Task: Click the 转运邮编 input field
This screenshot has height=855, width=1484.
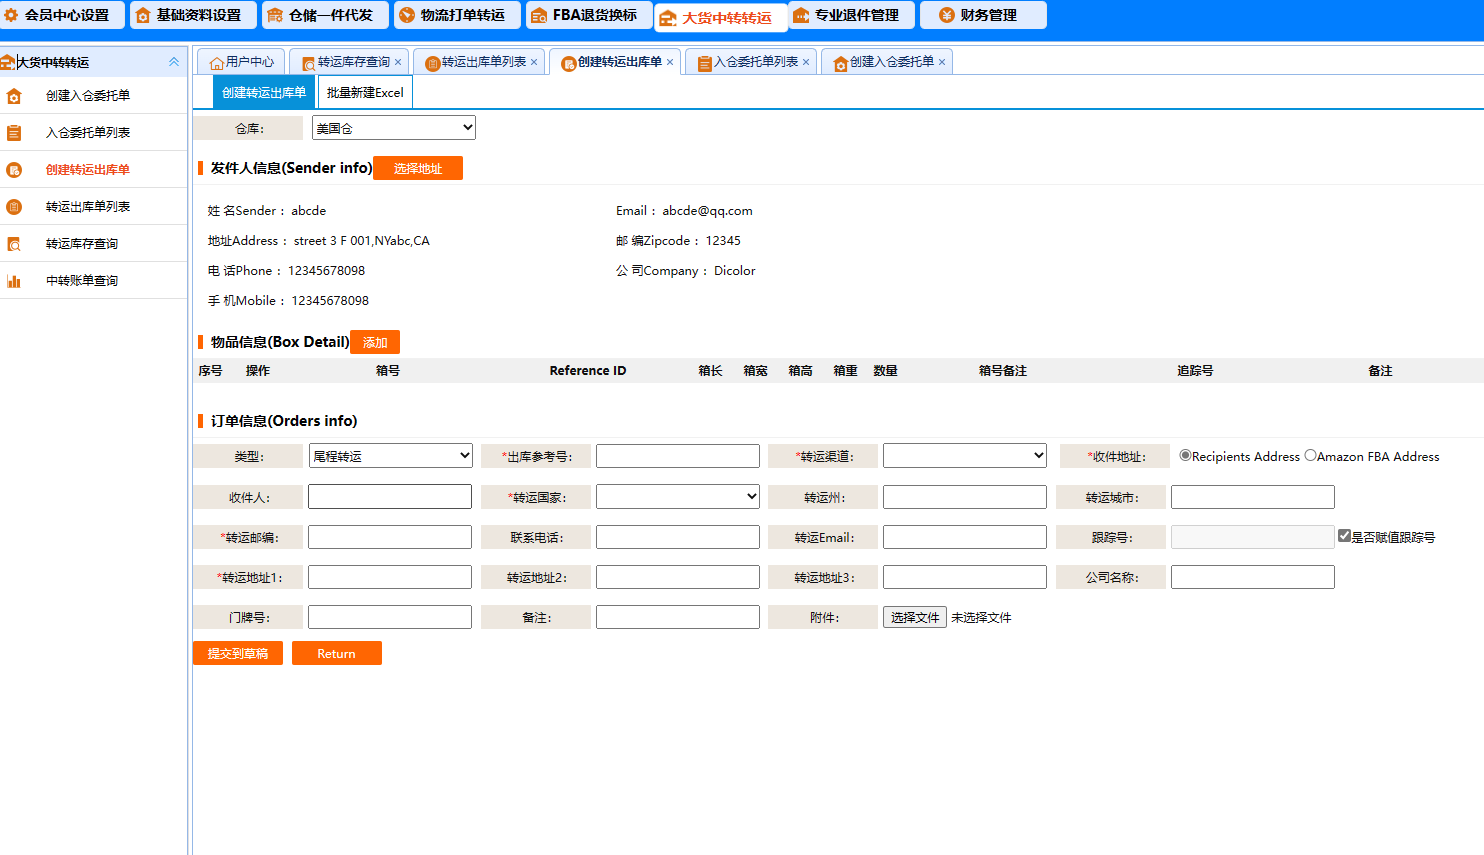Action: pyautogui.click(x=390, y=537)
